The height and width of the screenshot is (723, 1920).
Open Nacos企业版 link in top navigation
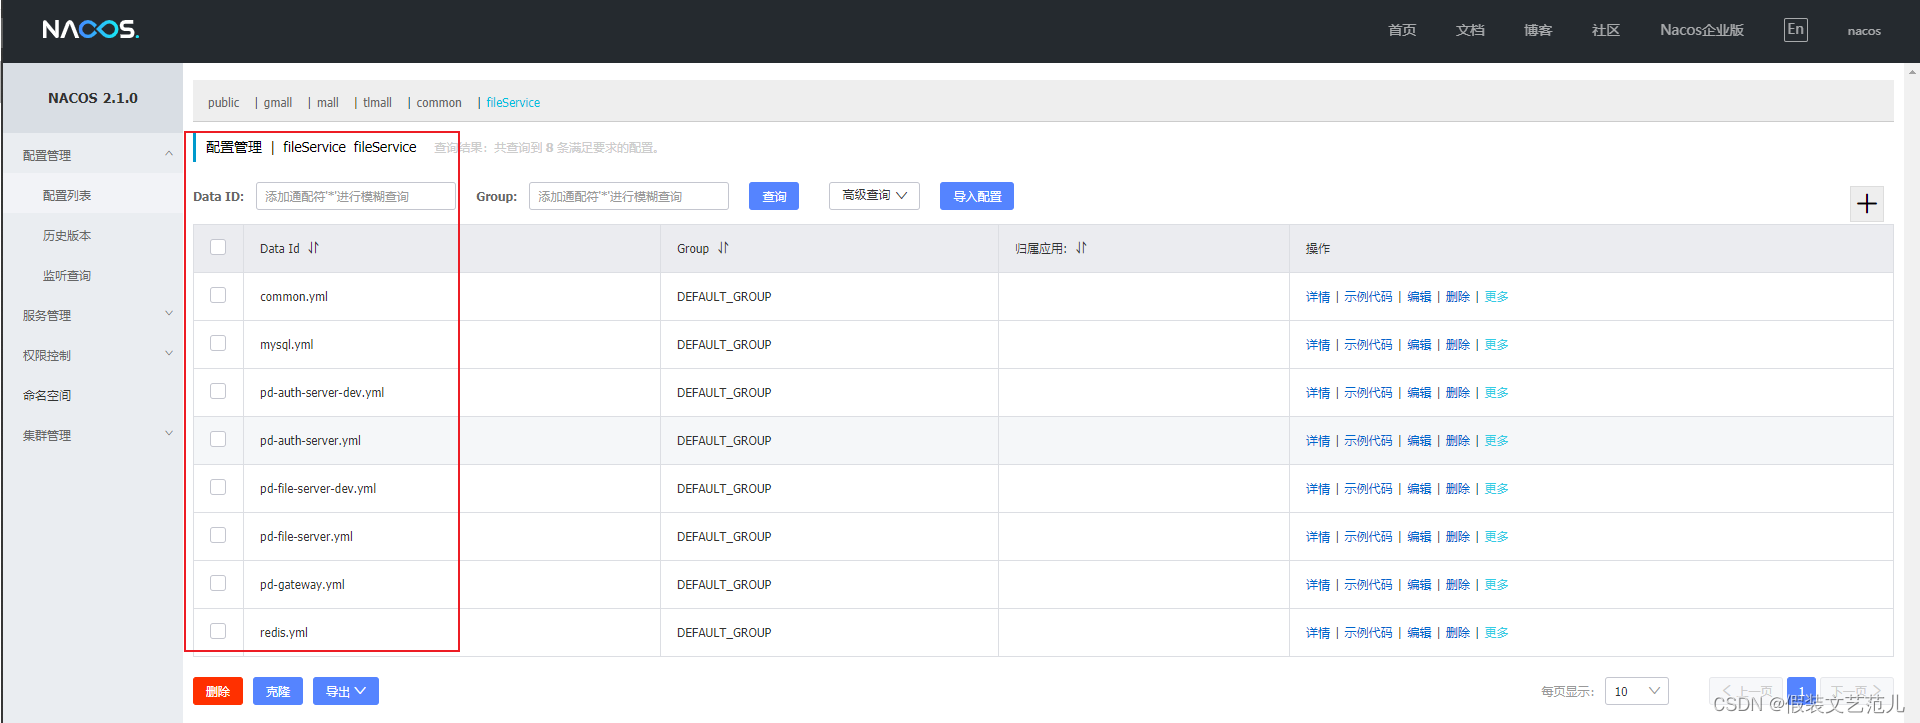pyautogui.click(x=1702, y=30)
